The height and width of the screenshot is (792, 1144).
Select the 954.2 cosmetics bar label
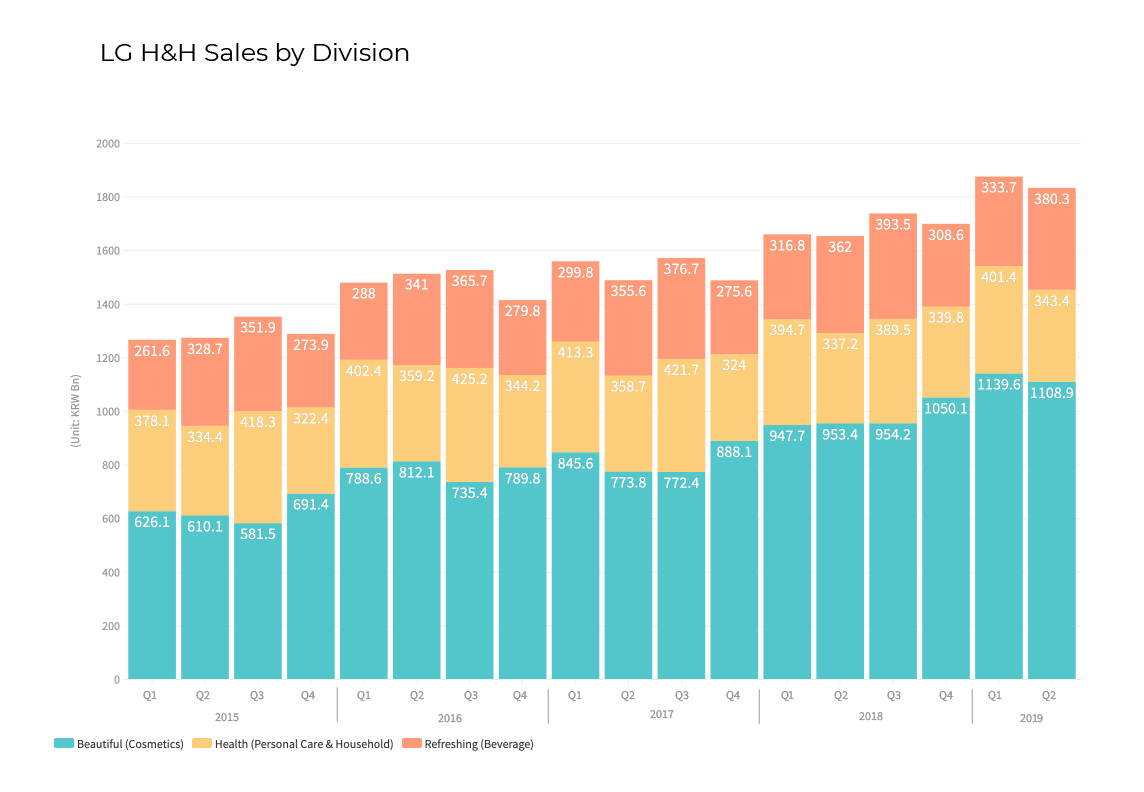click(893, 435)
